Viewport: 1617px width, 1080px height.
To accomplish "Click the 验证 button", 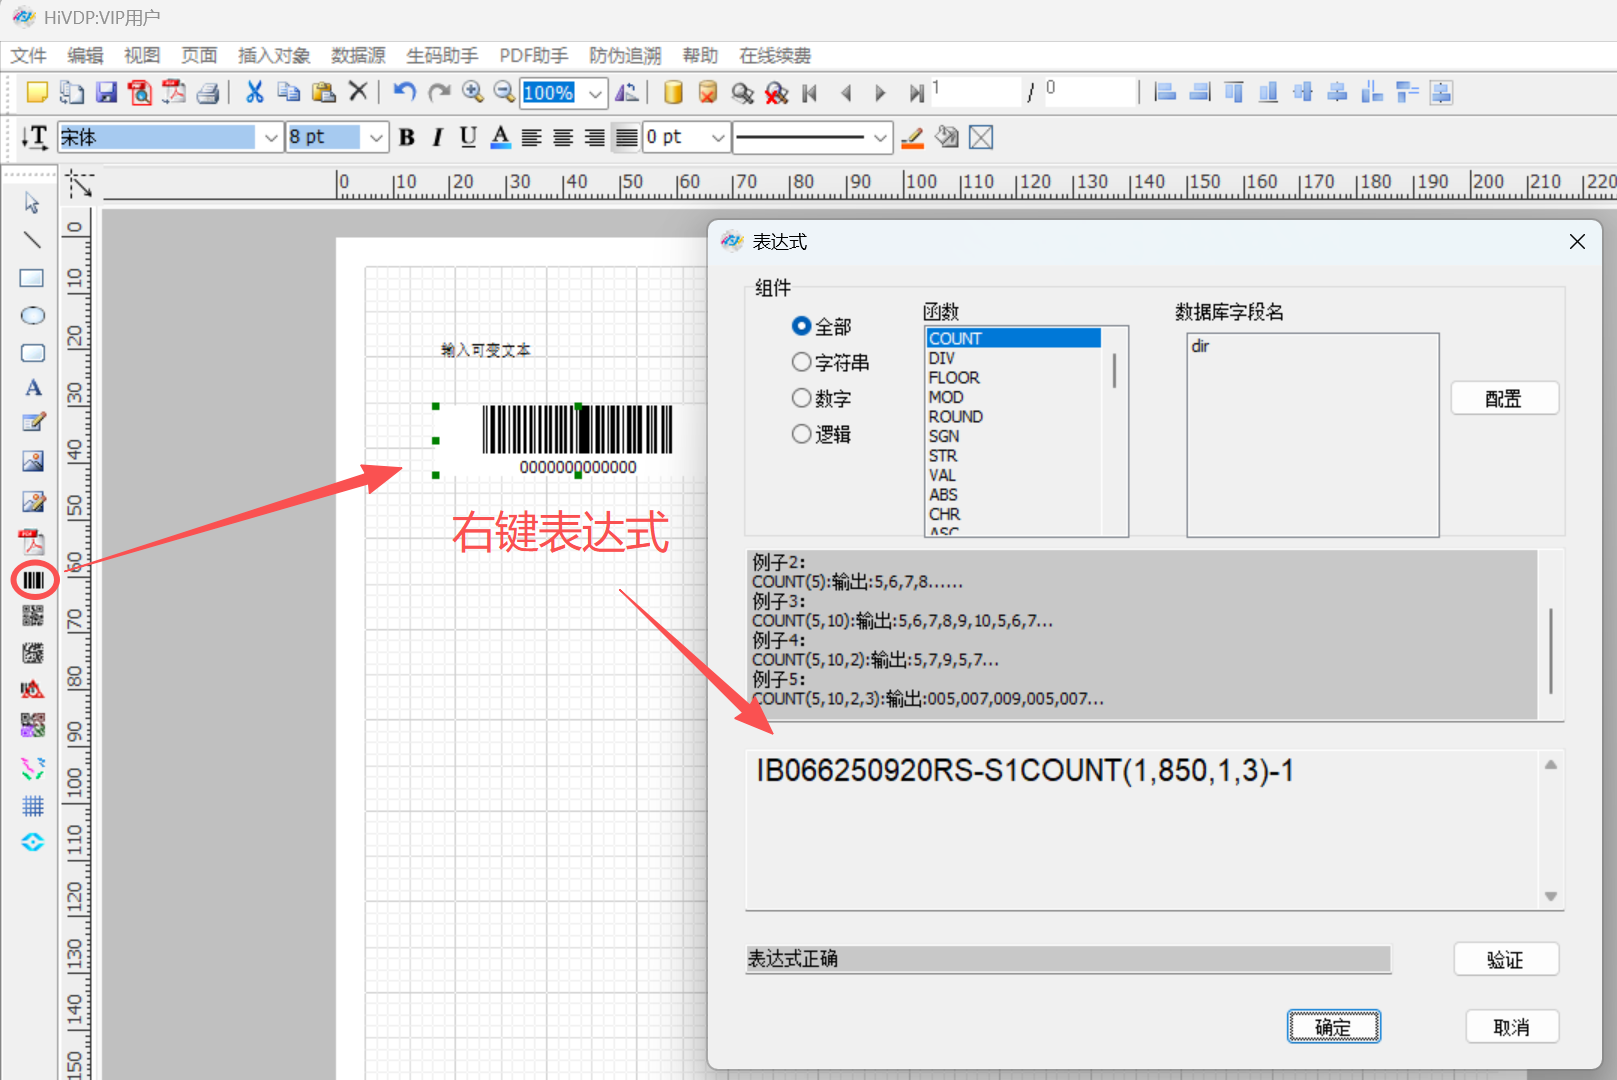I will (x=1505, y=960).
